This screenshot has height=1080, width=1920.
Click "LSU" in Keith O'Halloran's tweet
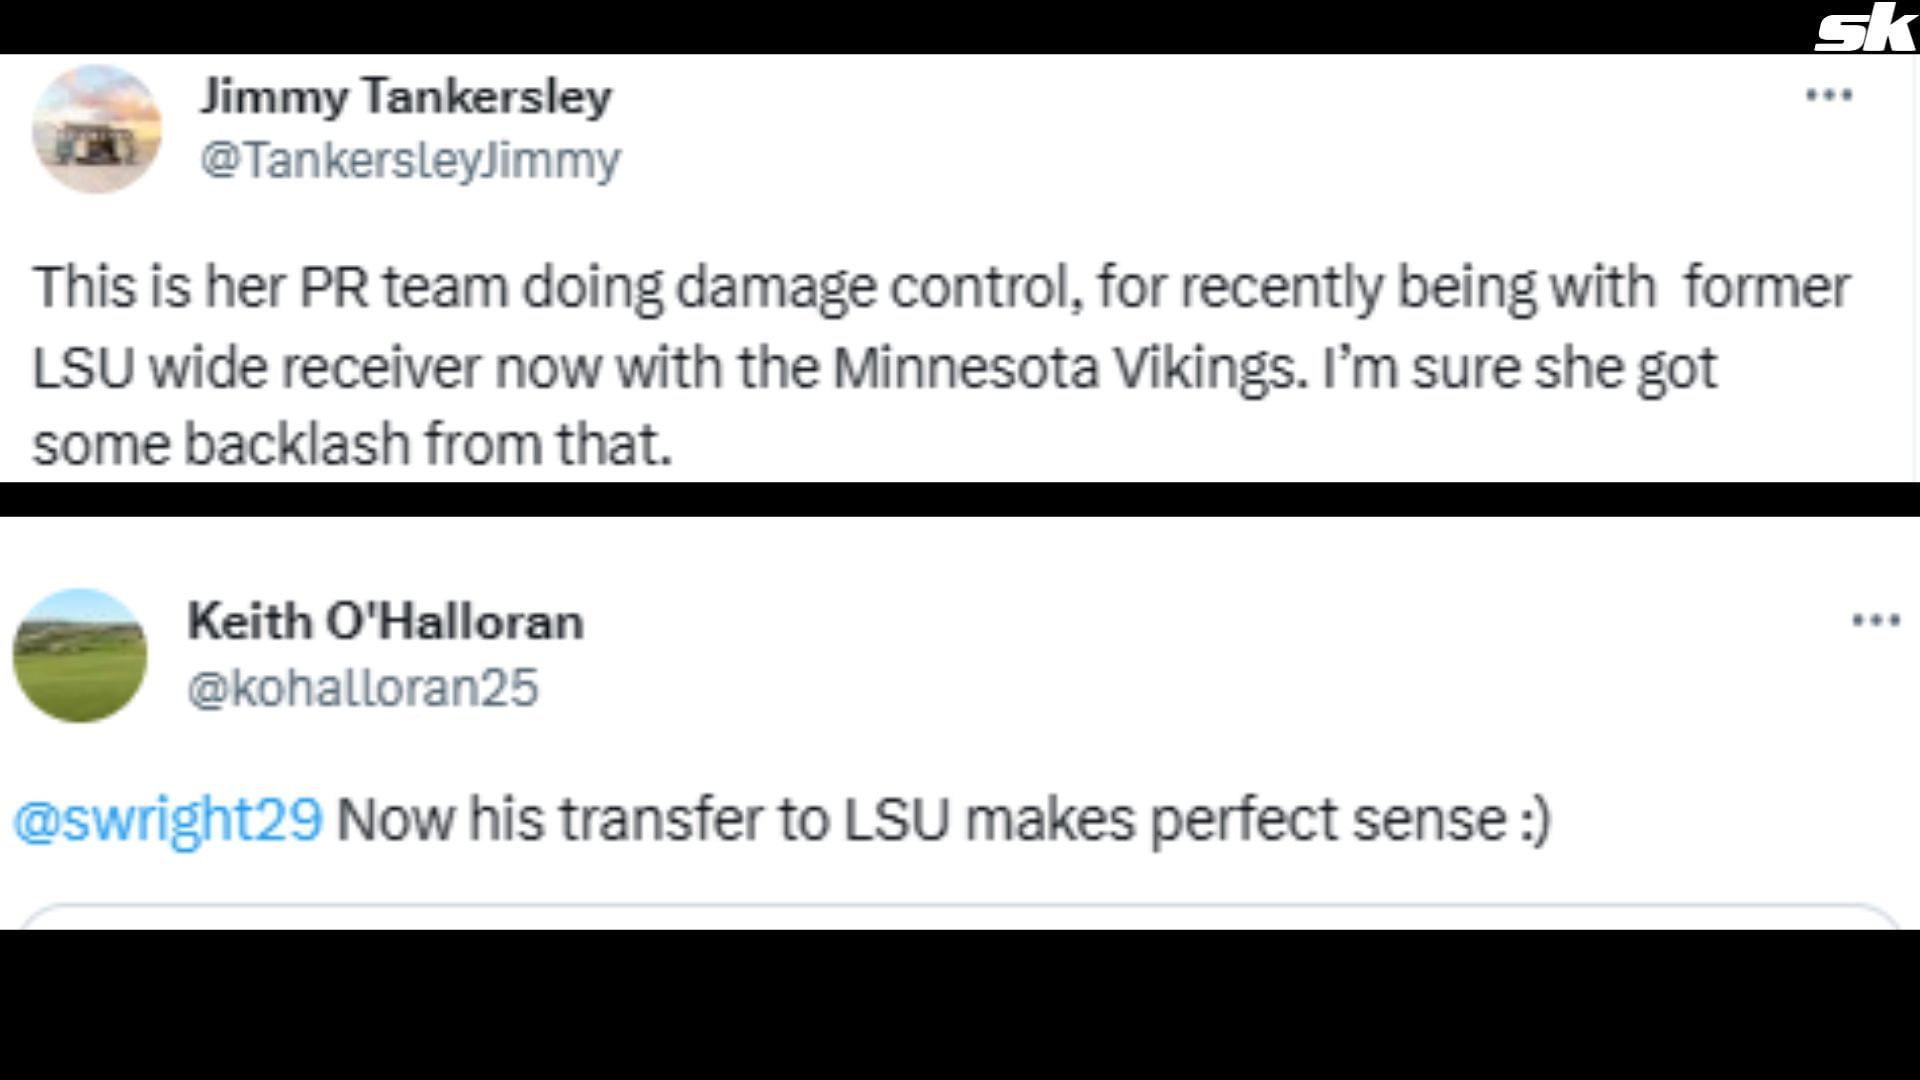pyautogui.click(x=896, y=820)
